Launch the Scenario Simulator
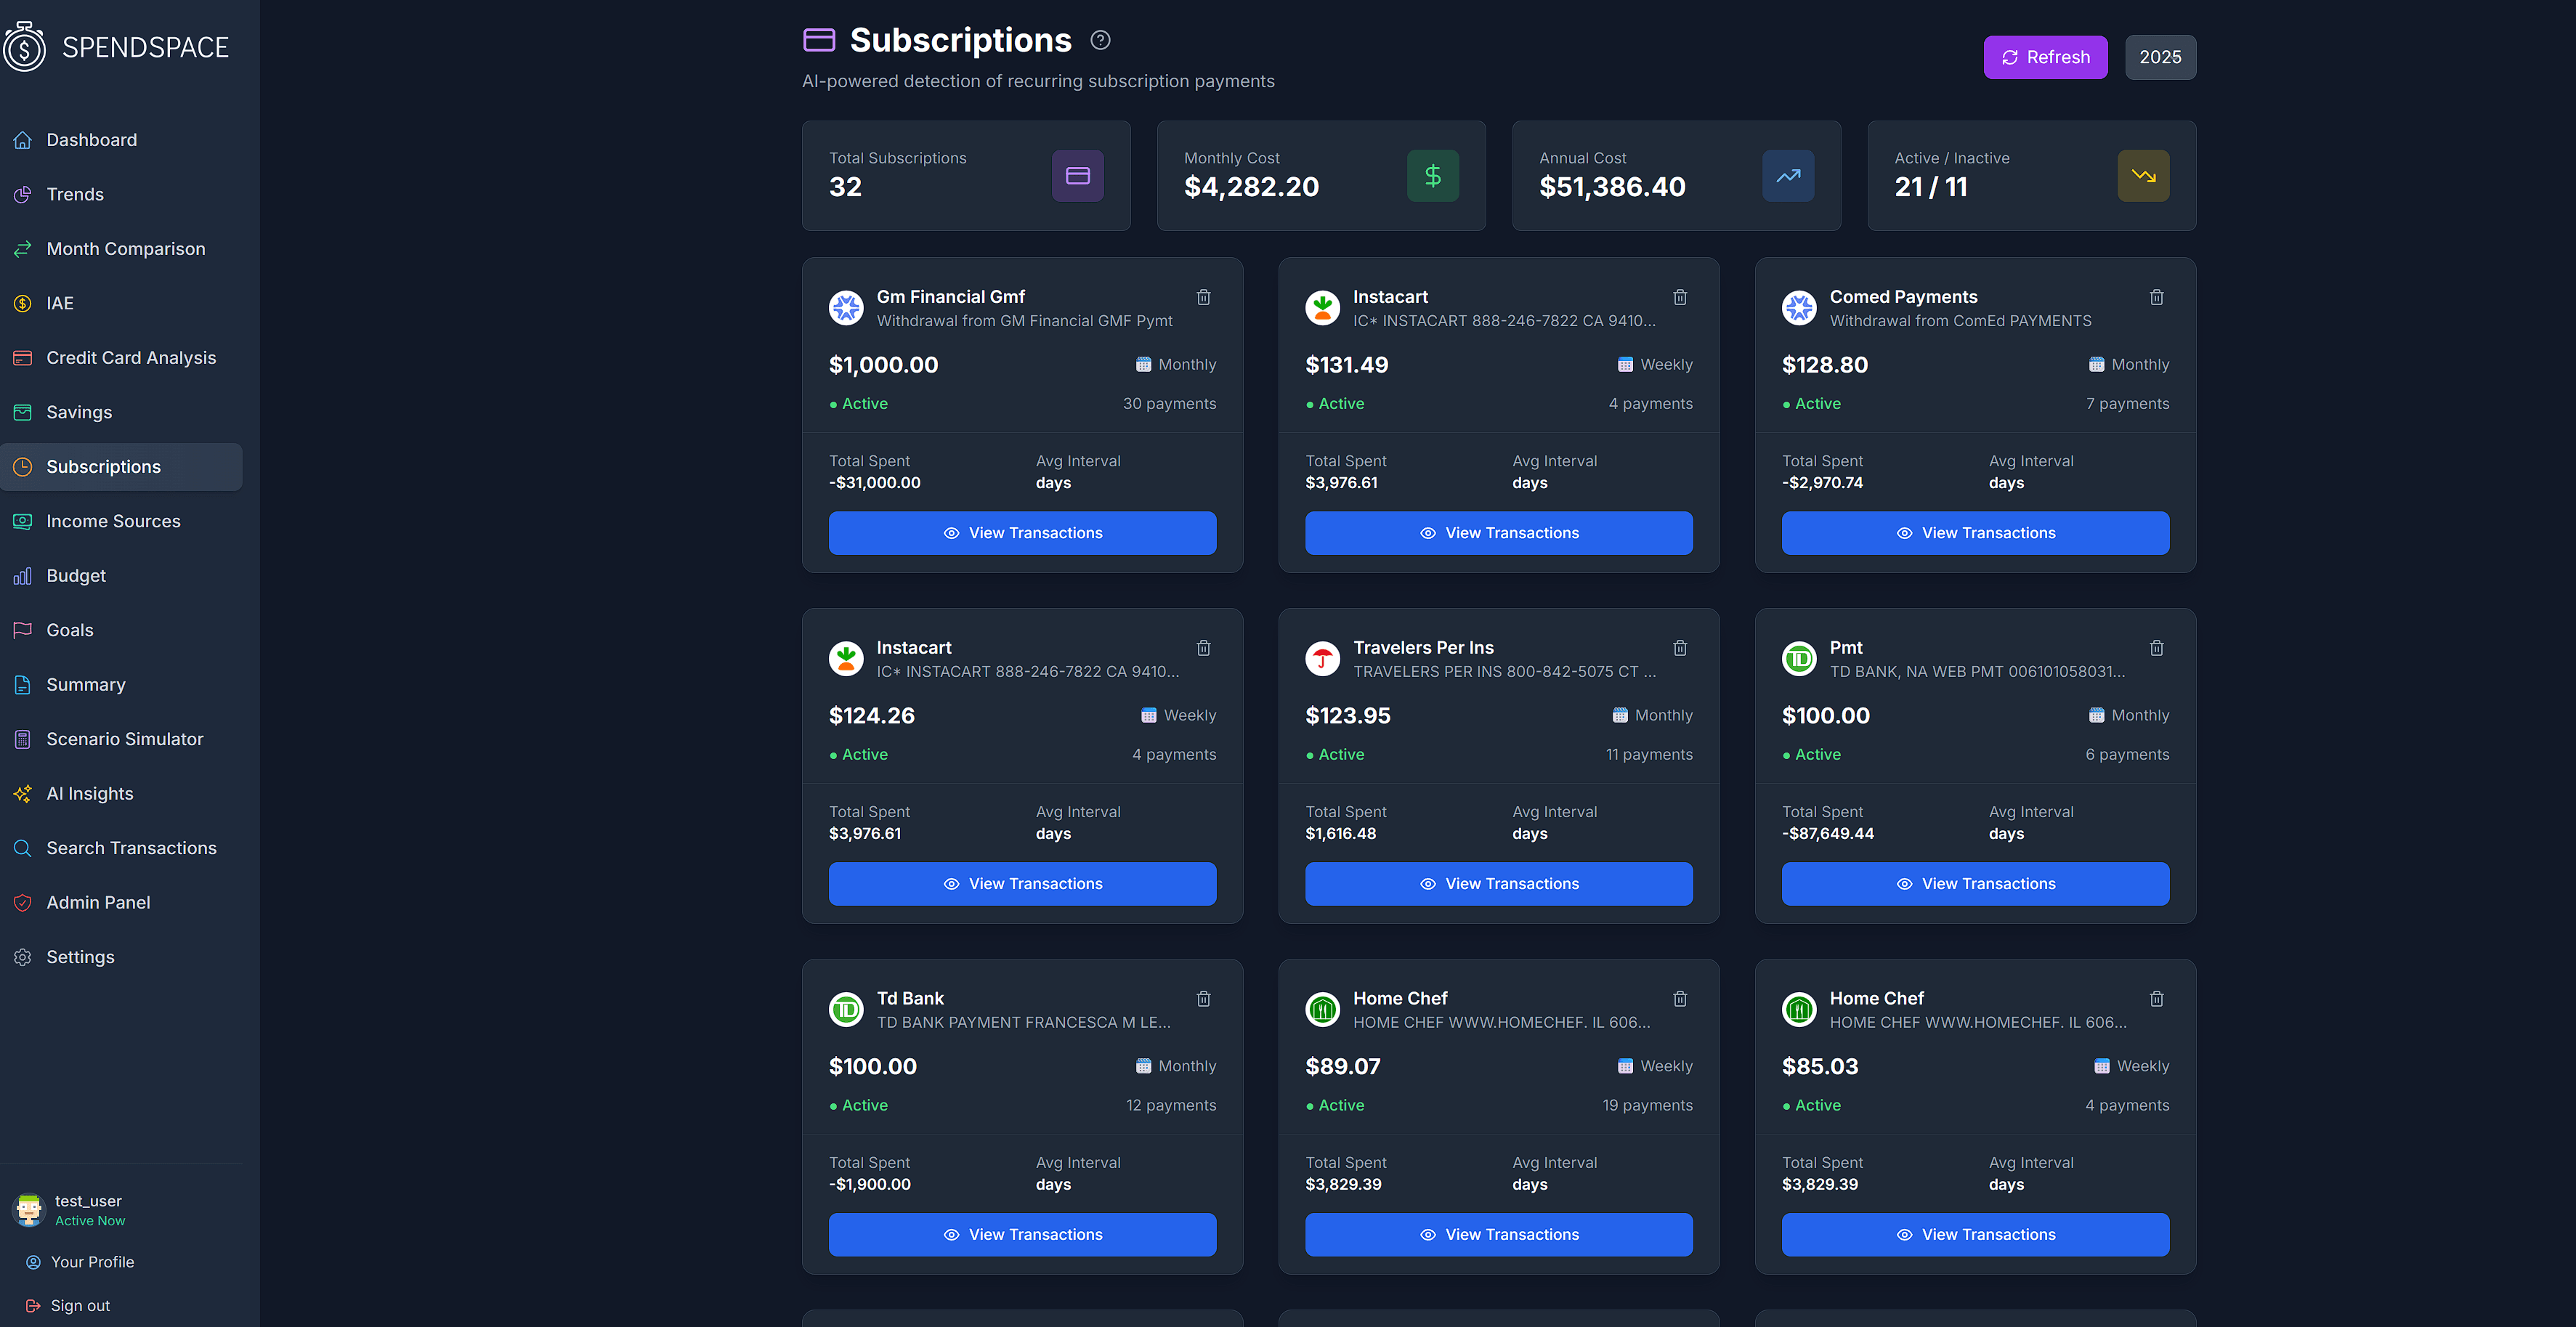The height and width of the screenshot is (1327, 2576). pos(121,739)
